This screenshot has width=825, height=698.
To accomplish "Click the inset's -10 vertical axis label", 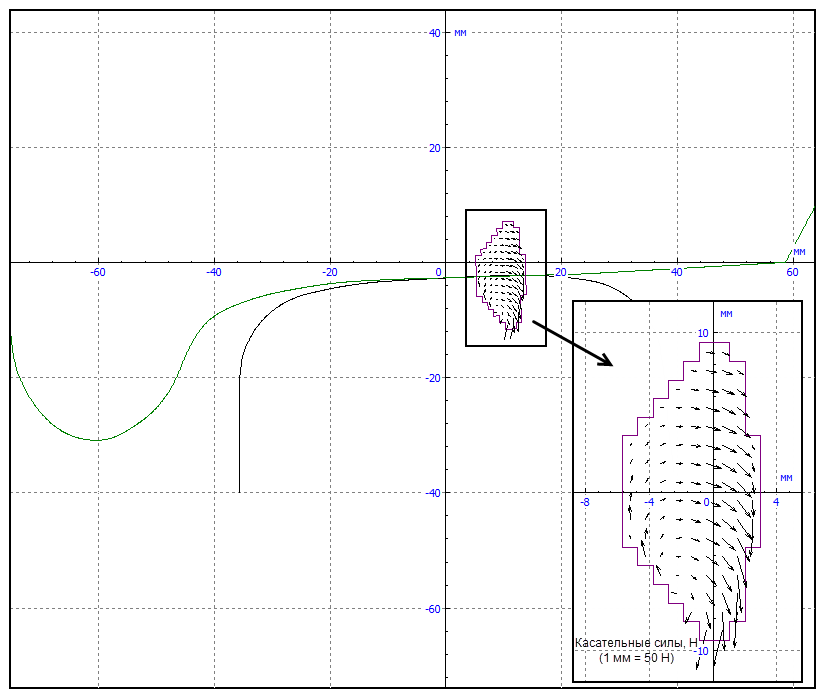I will click(701, 651).
